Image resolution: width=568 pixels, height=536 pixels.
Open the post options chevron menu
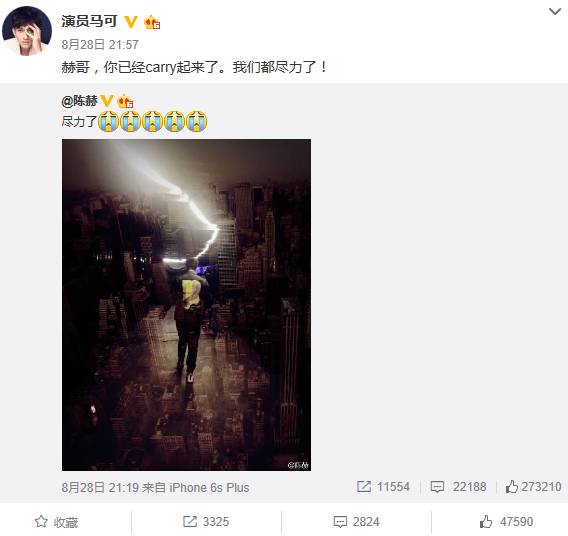click(x=555, y=12)
